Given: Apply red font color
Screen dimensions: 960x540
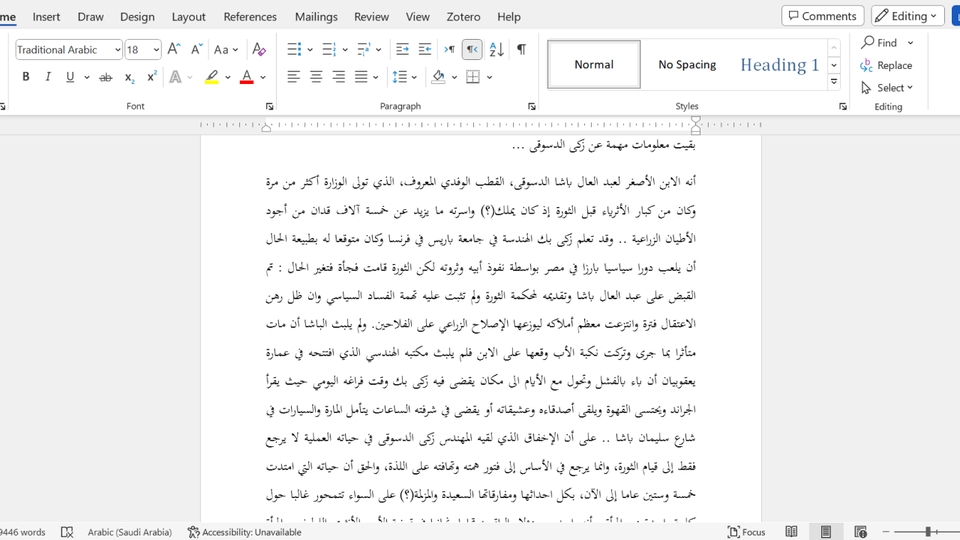Looking at the screenshot, I should coord(247,77).
